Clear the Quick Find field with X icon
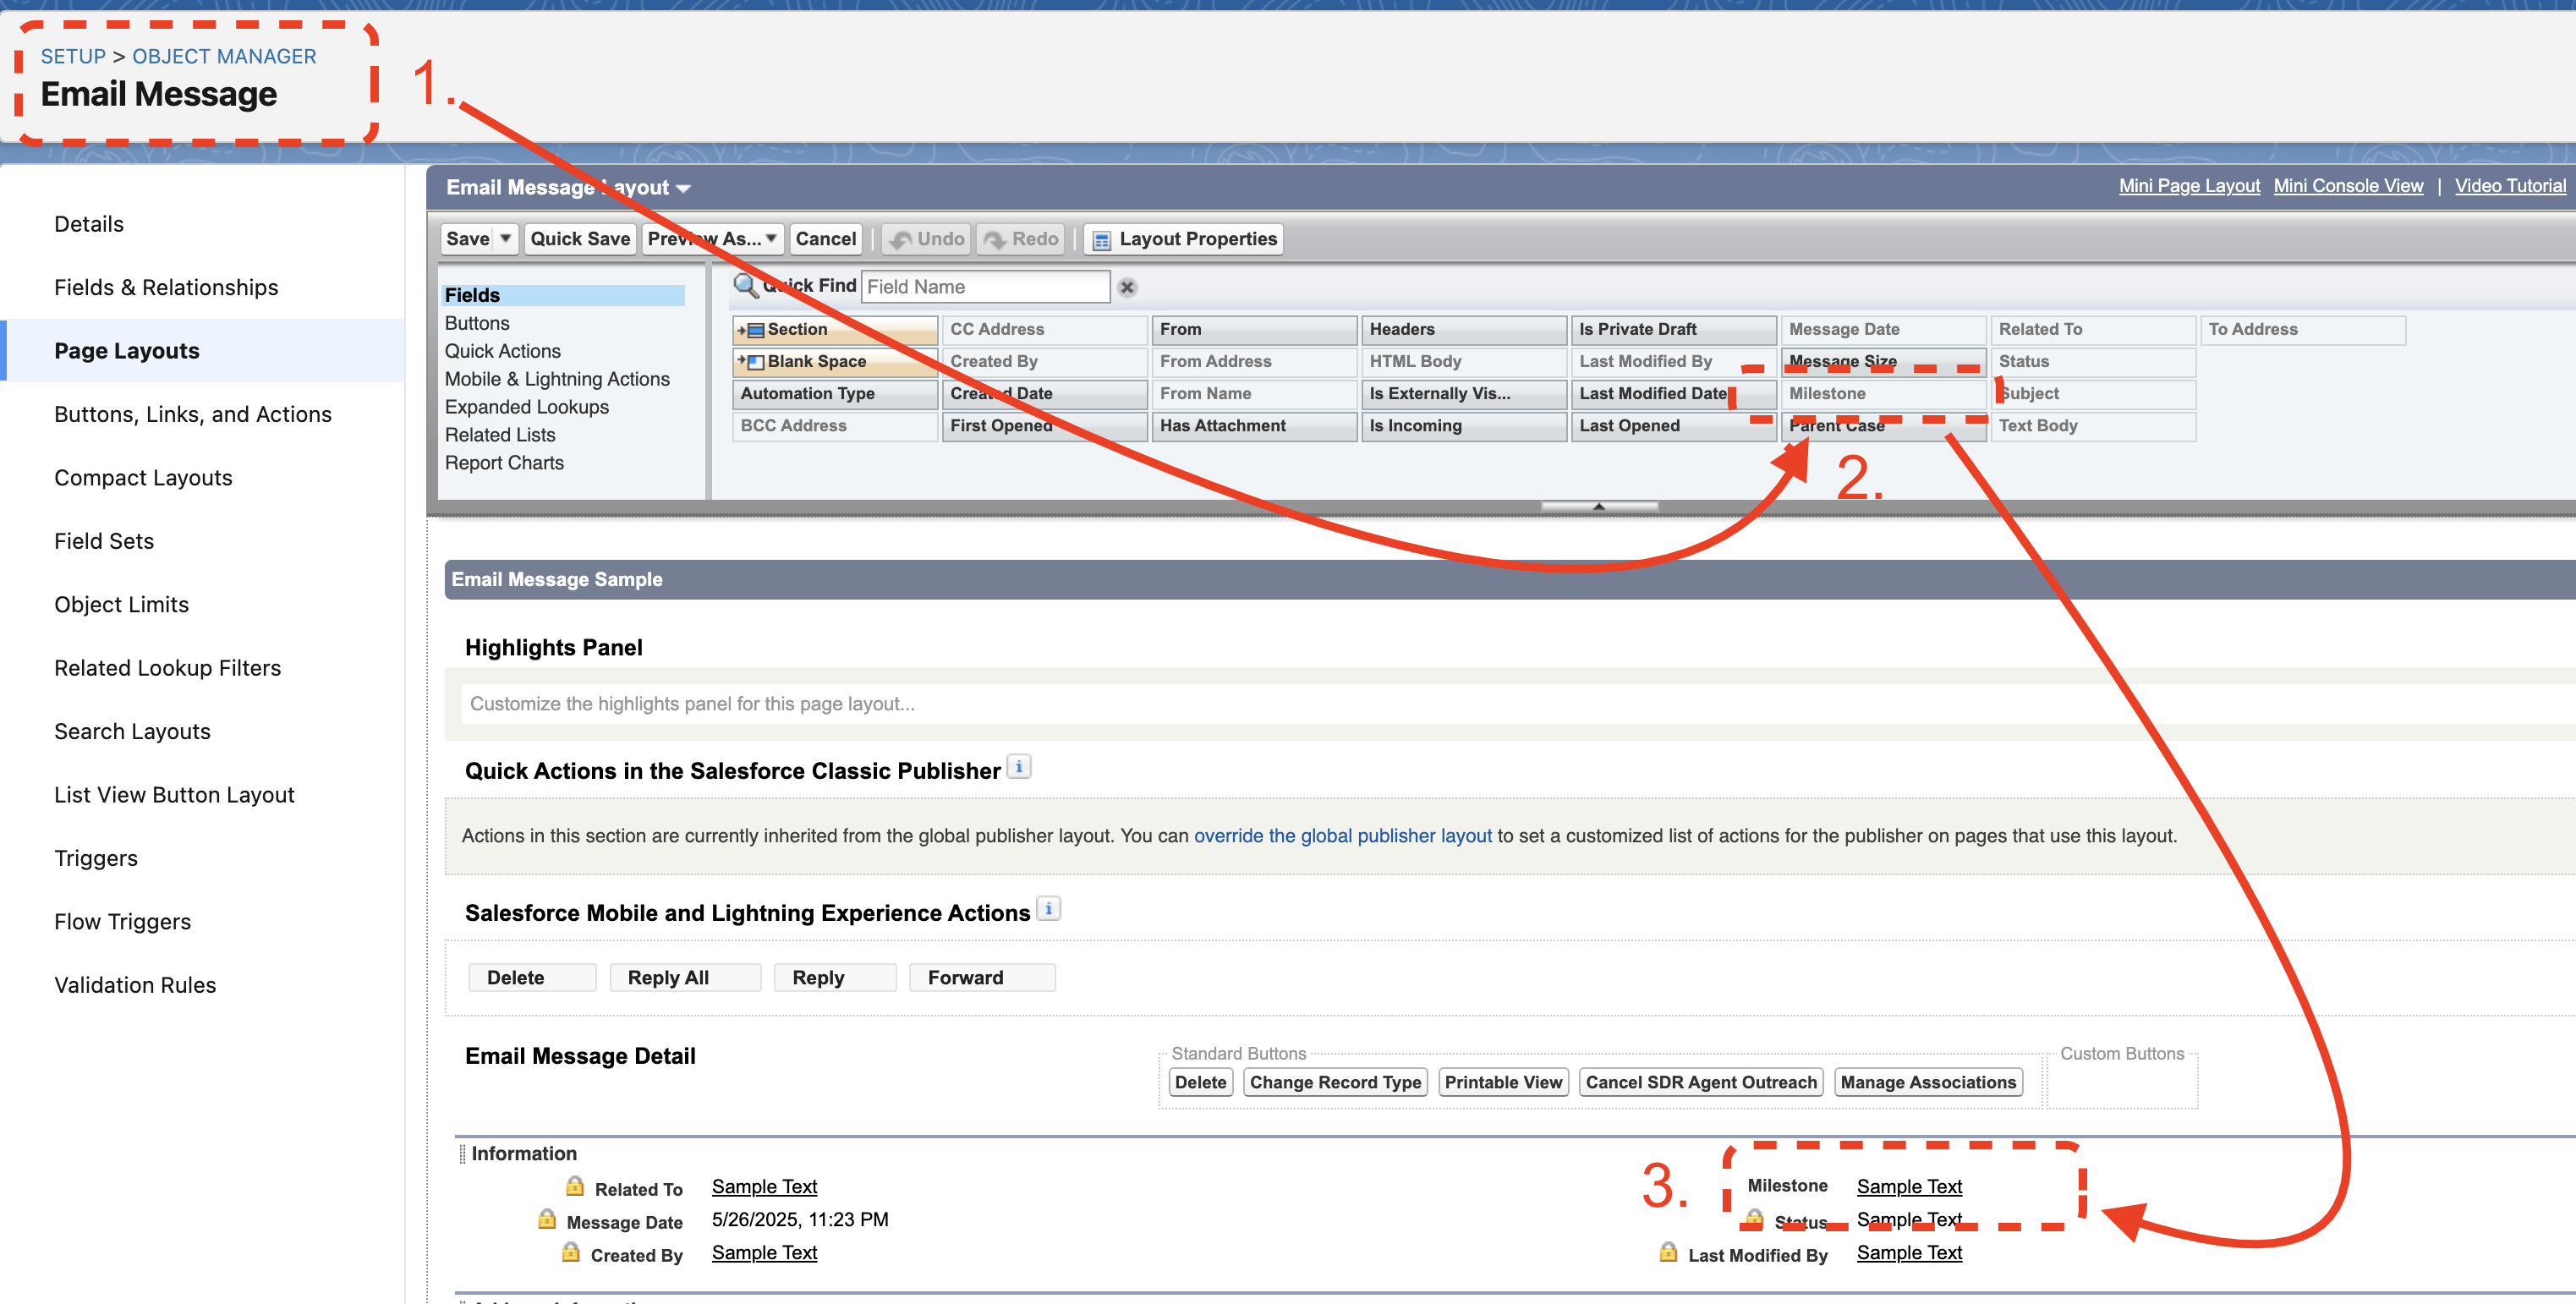The height and width of the screenshot is (1304, 2576). pyautogui.click(x=1127, y=287)
